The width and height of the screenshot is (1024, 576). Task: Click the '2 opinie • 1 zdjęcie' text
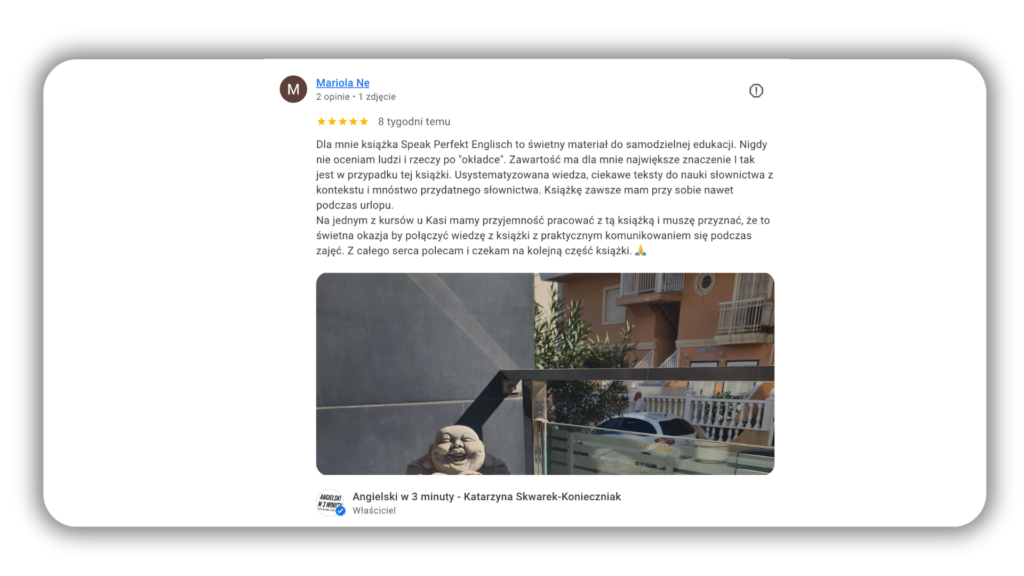(356, 97)
